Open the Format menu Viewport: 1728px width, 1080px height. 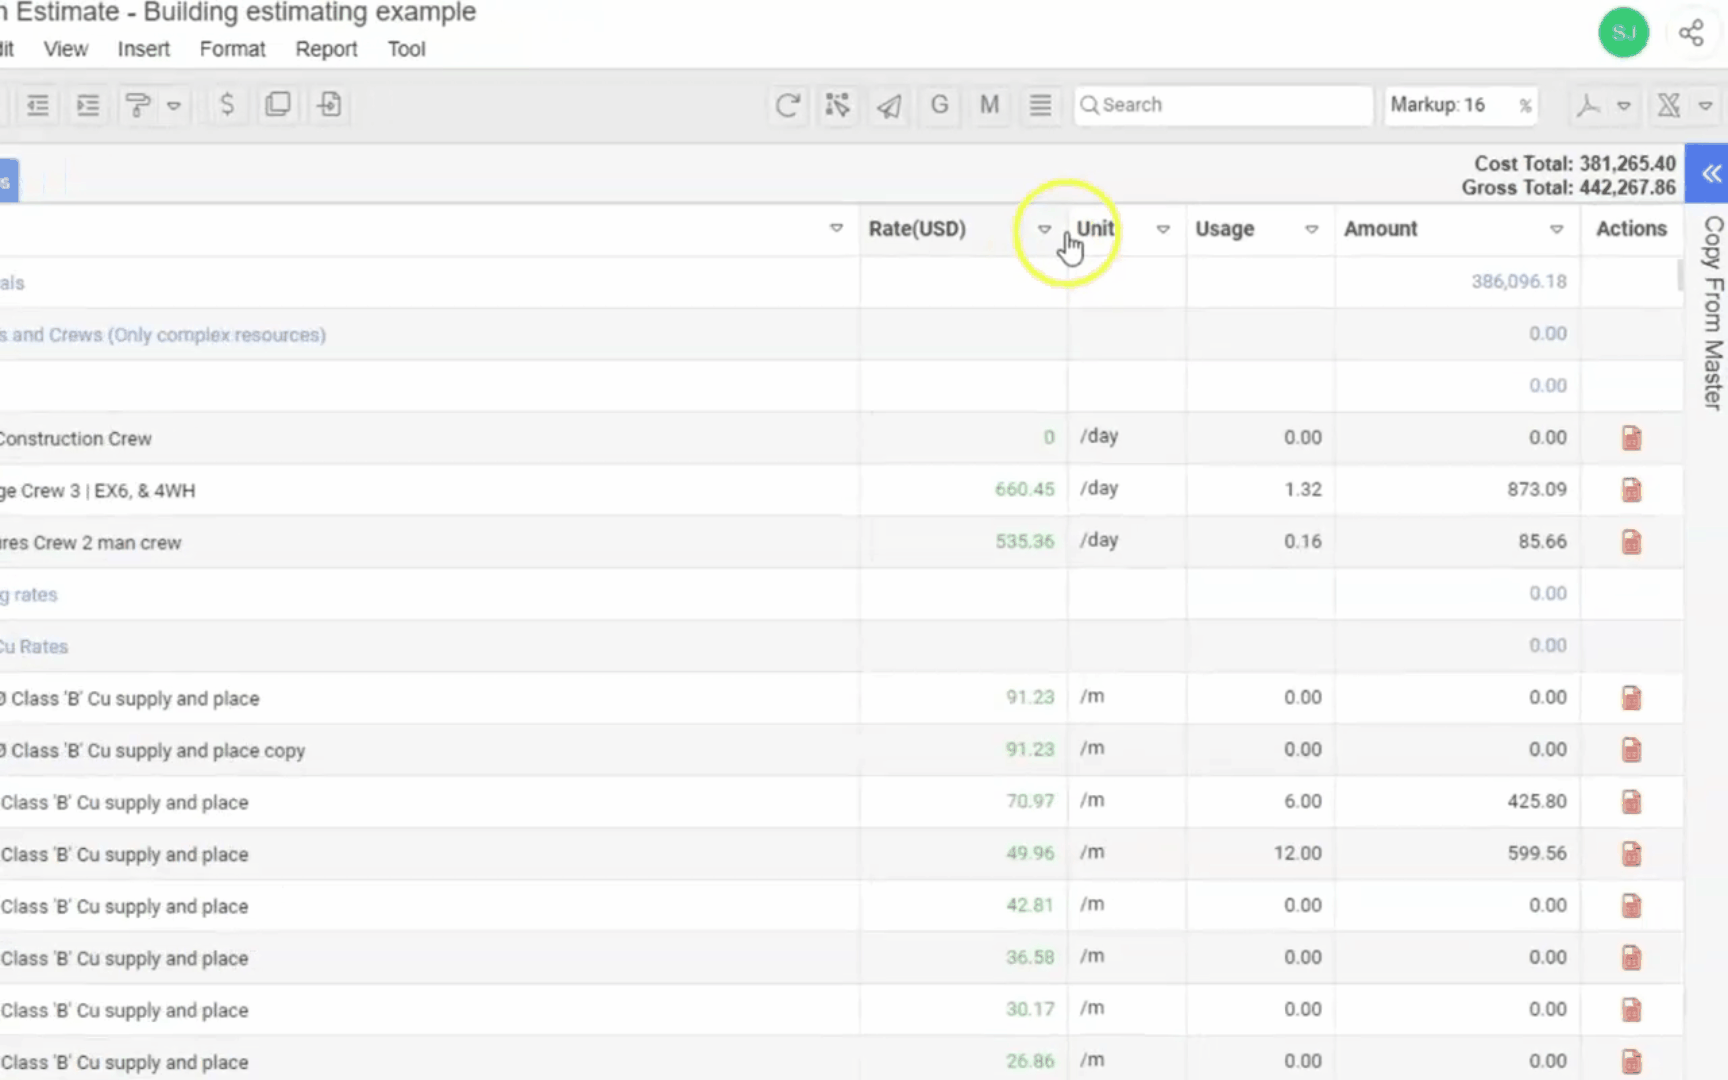pos(232,49)
